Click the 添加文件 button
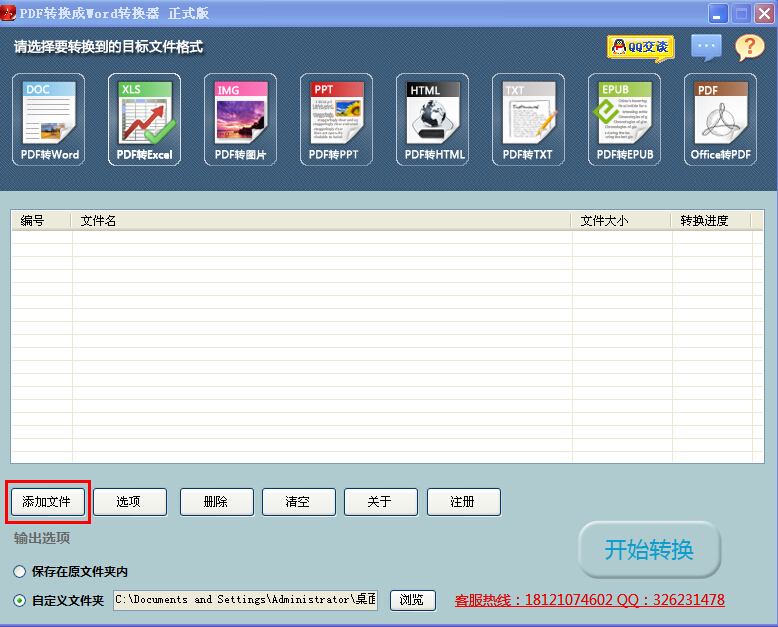 [47, 502]
